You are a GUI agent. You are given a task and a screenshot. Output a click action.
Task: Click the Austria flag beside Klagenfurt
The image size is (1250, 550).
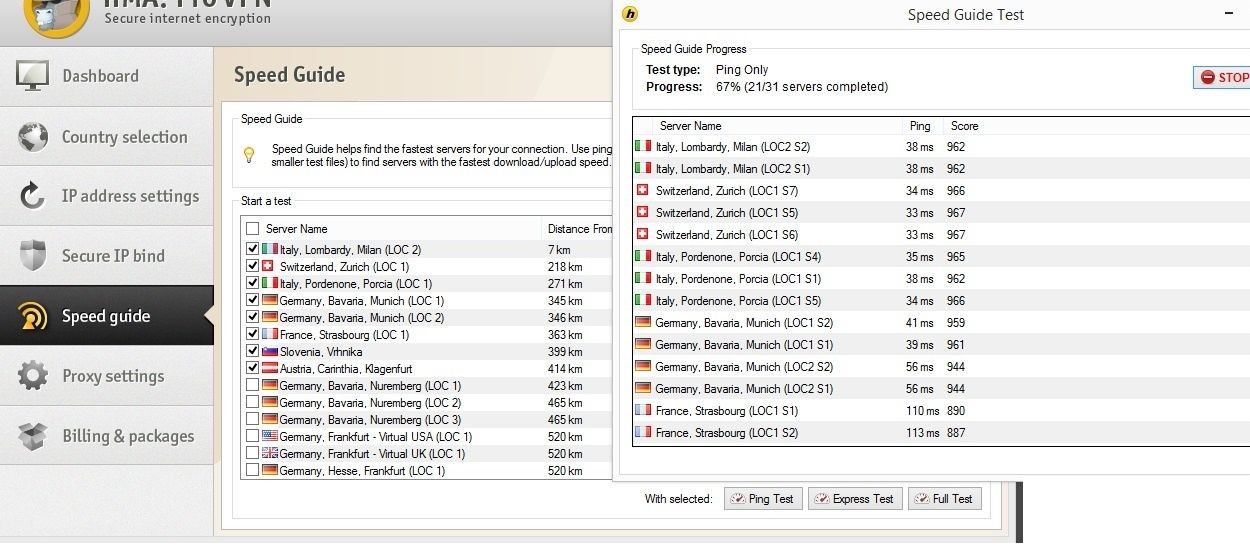click(x=269, y=368)
